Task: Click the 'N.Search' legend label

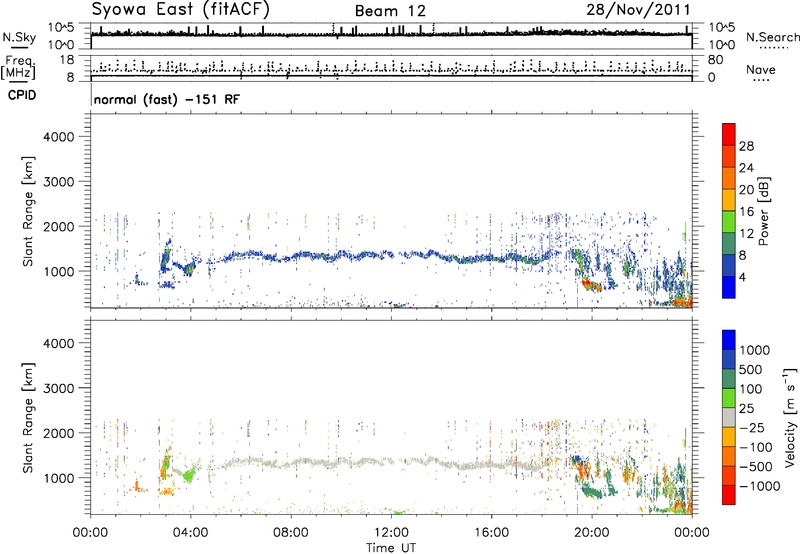Action: coord(772,37)
